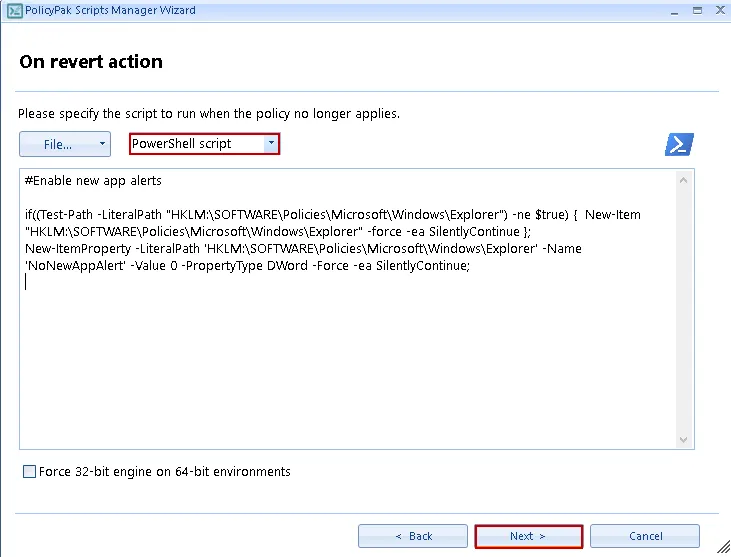Click the 'On revert action' heading
731x557 pixels.
pyautogui.click(x=91, y=62)
